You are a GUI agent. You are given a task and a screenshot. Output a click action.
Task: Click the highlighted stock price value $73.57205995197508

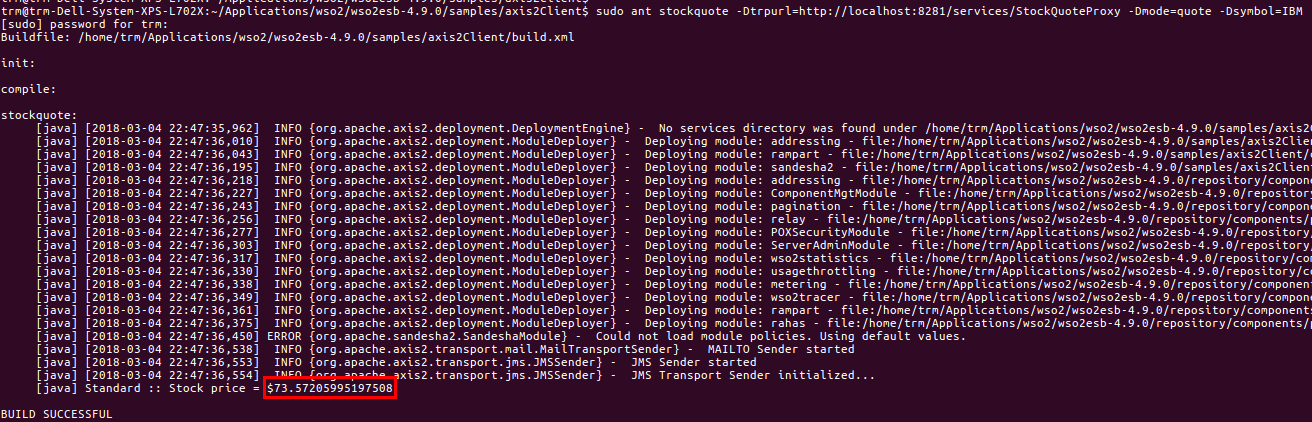[x=330, y=388]
